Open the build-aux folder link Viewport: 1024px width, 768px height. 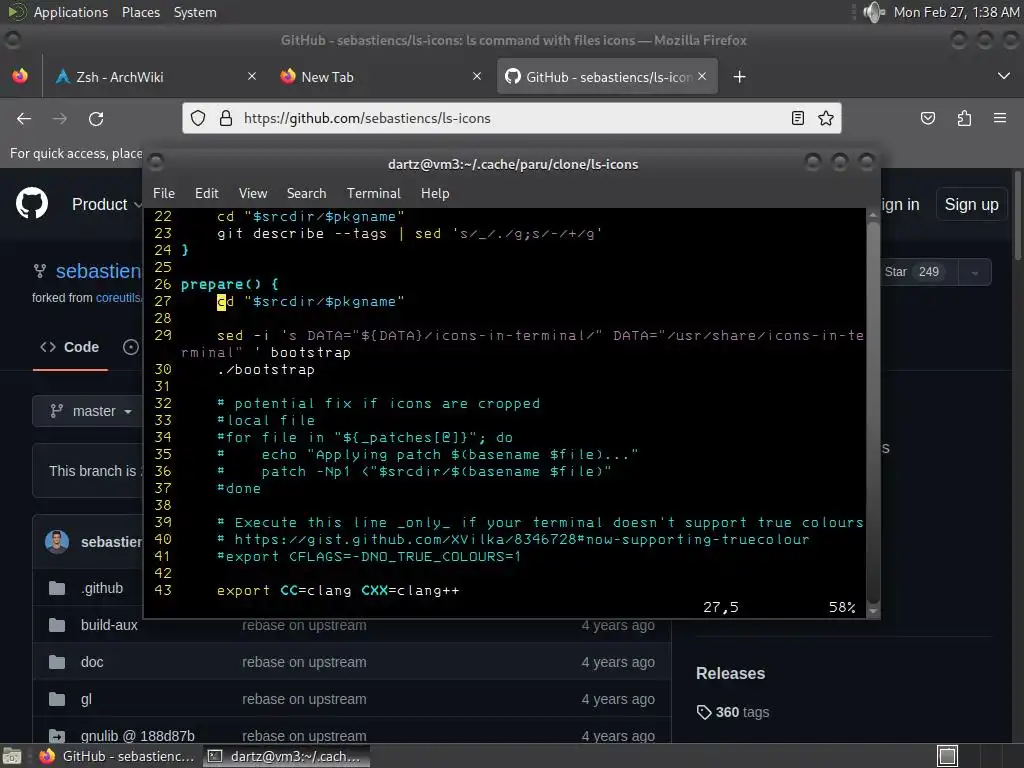tap(109, 625)
